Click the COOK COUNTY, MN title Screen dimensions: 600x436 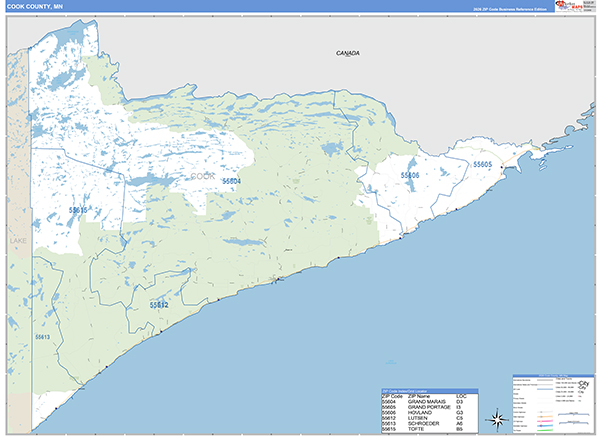(34, 6)
